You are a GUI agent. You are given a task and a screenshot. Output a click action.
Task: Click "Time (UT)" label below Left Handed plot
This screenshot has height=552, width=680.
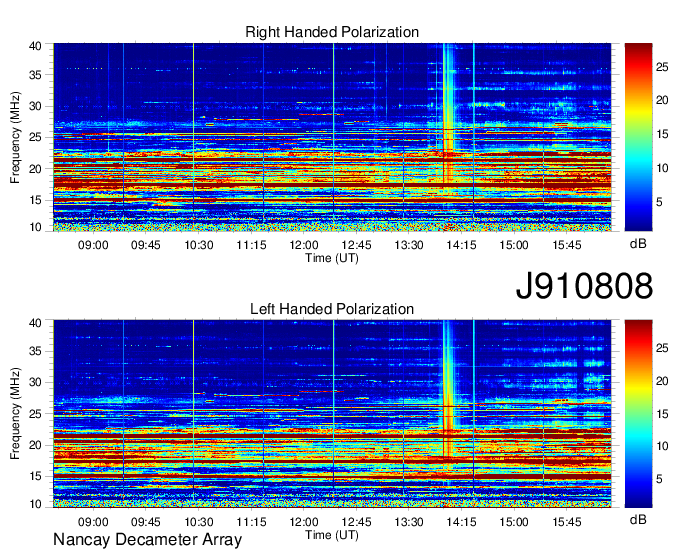tap(332, 535)
